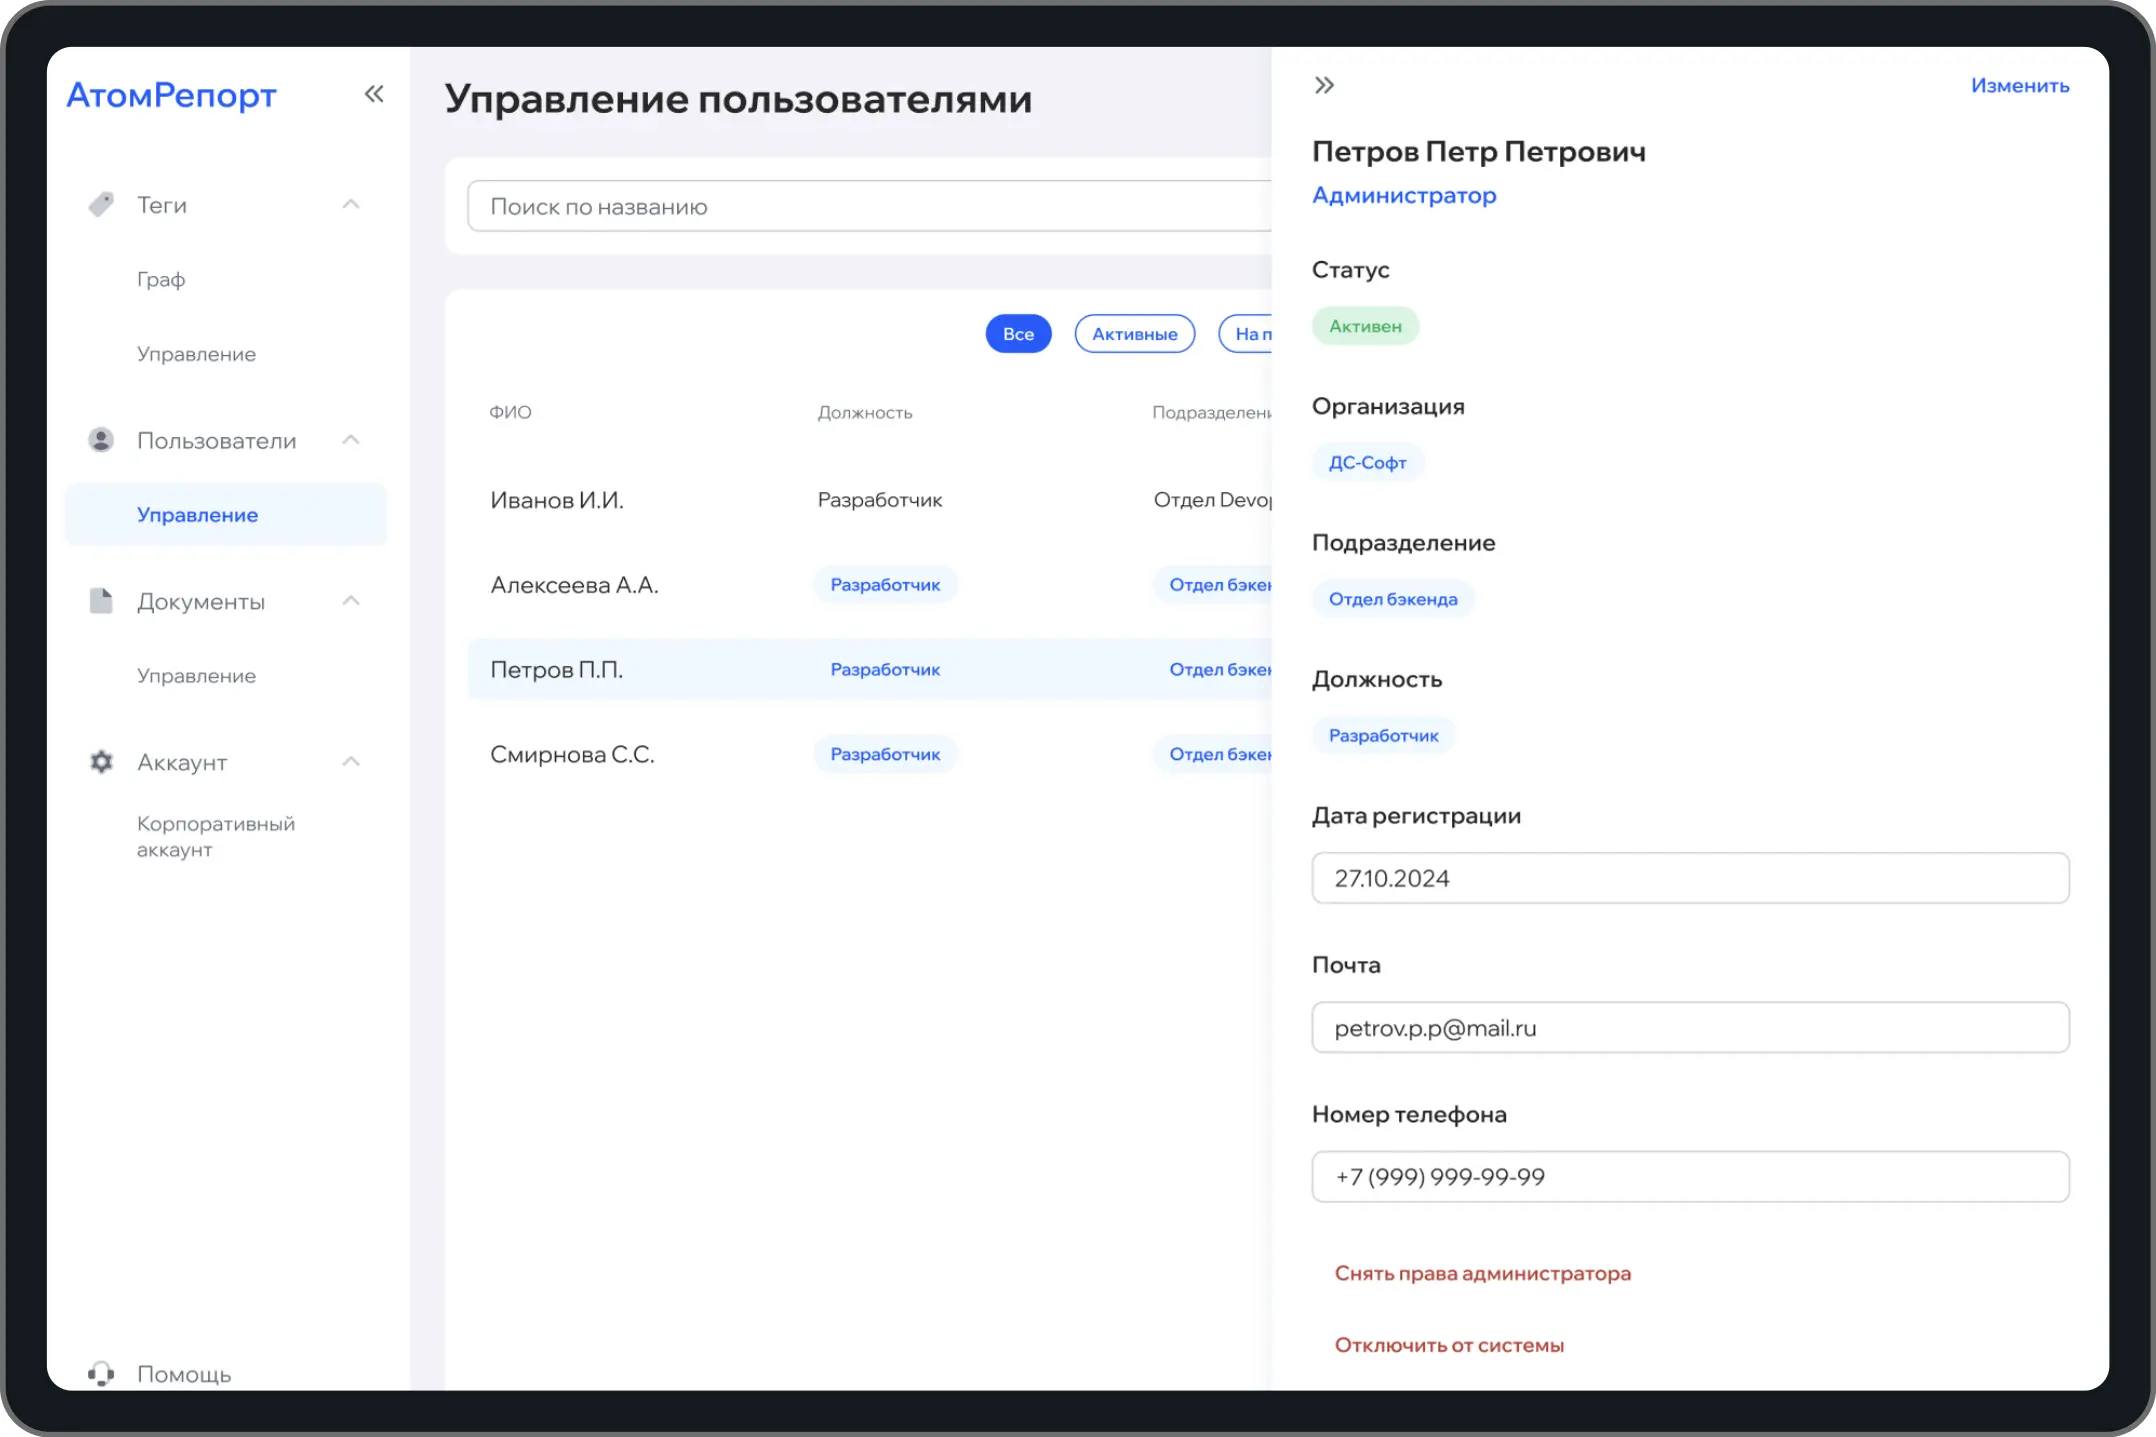
Task: Select the Все filter chip
Action: click(x=1018, y=334)
